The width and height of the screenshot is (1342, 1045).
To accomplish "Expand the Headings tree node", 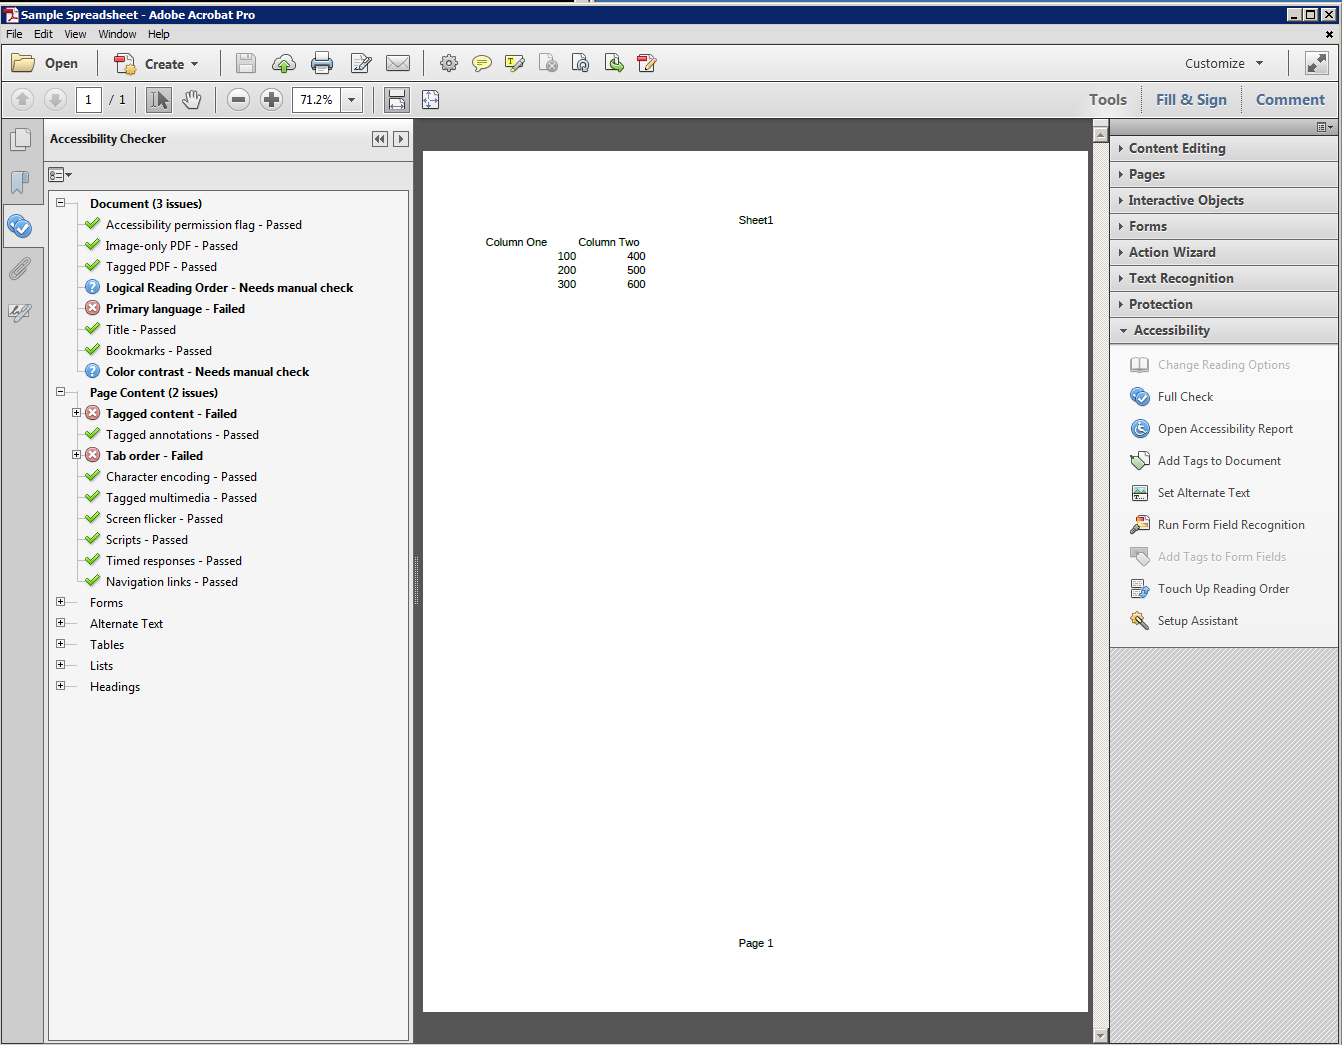I will pos(60,686).
